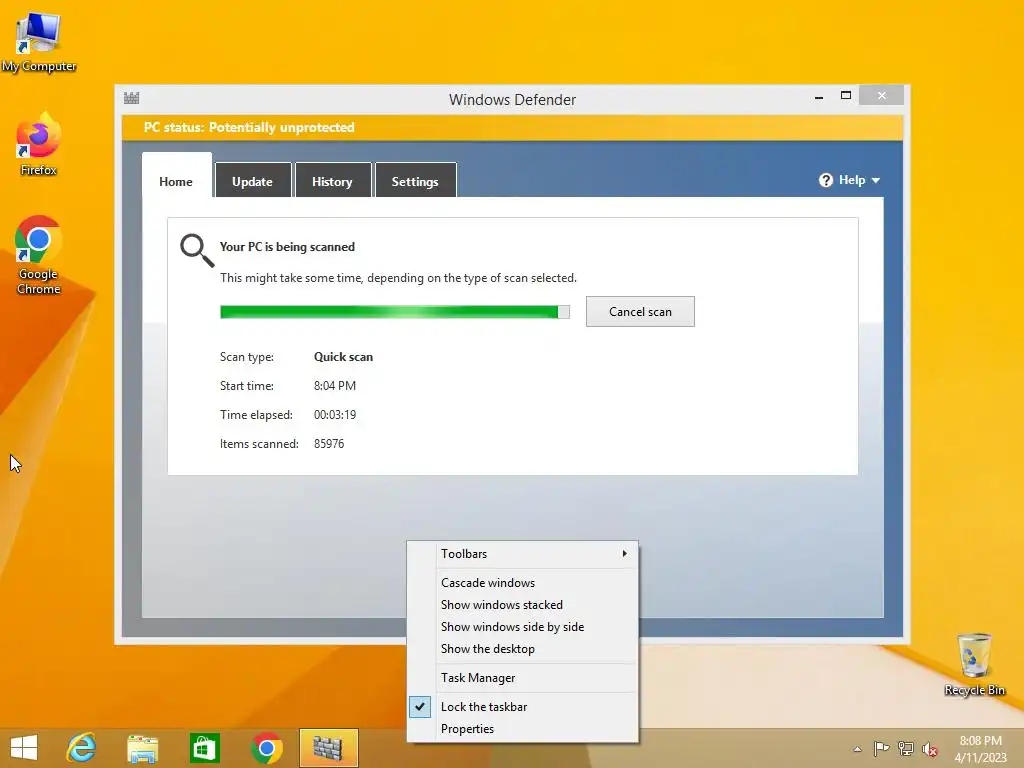
Task: Click the magnifying glass scan icon
Action: 197,250
